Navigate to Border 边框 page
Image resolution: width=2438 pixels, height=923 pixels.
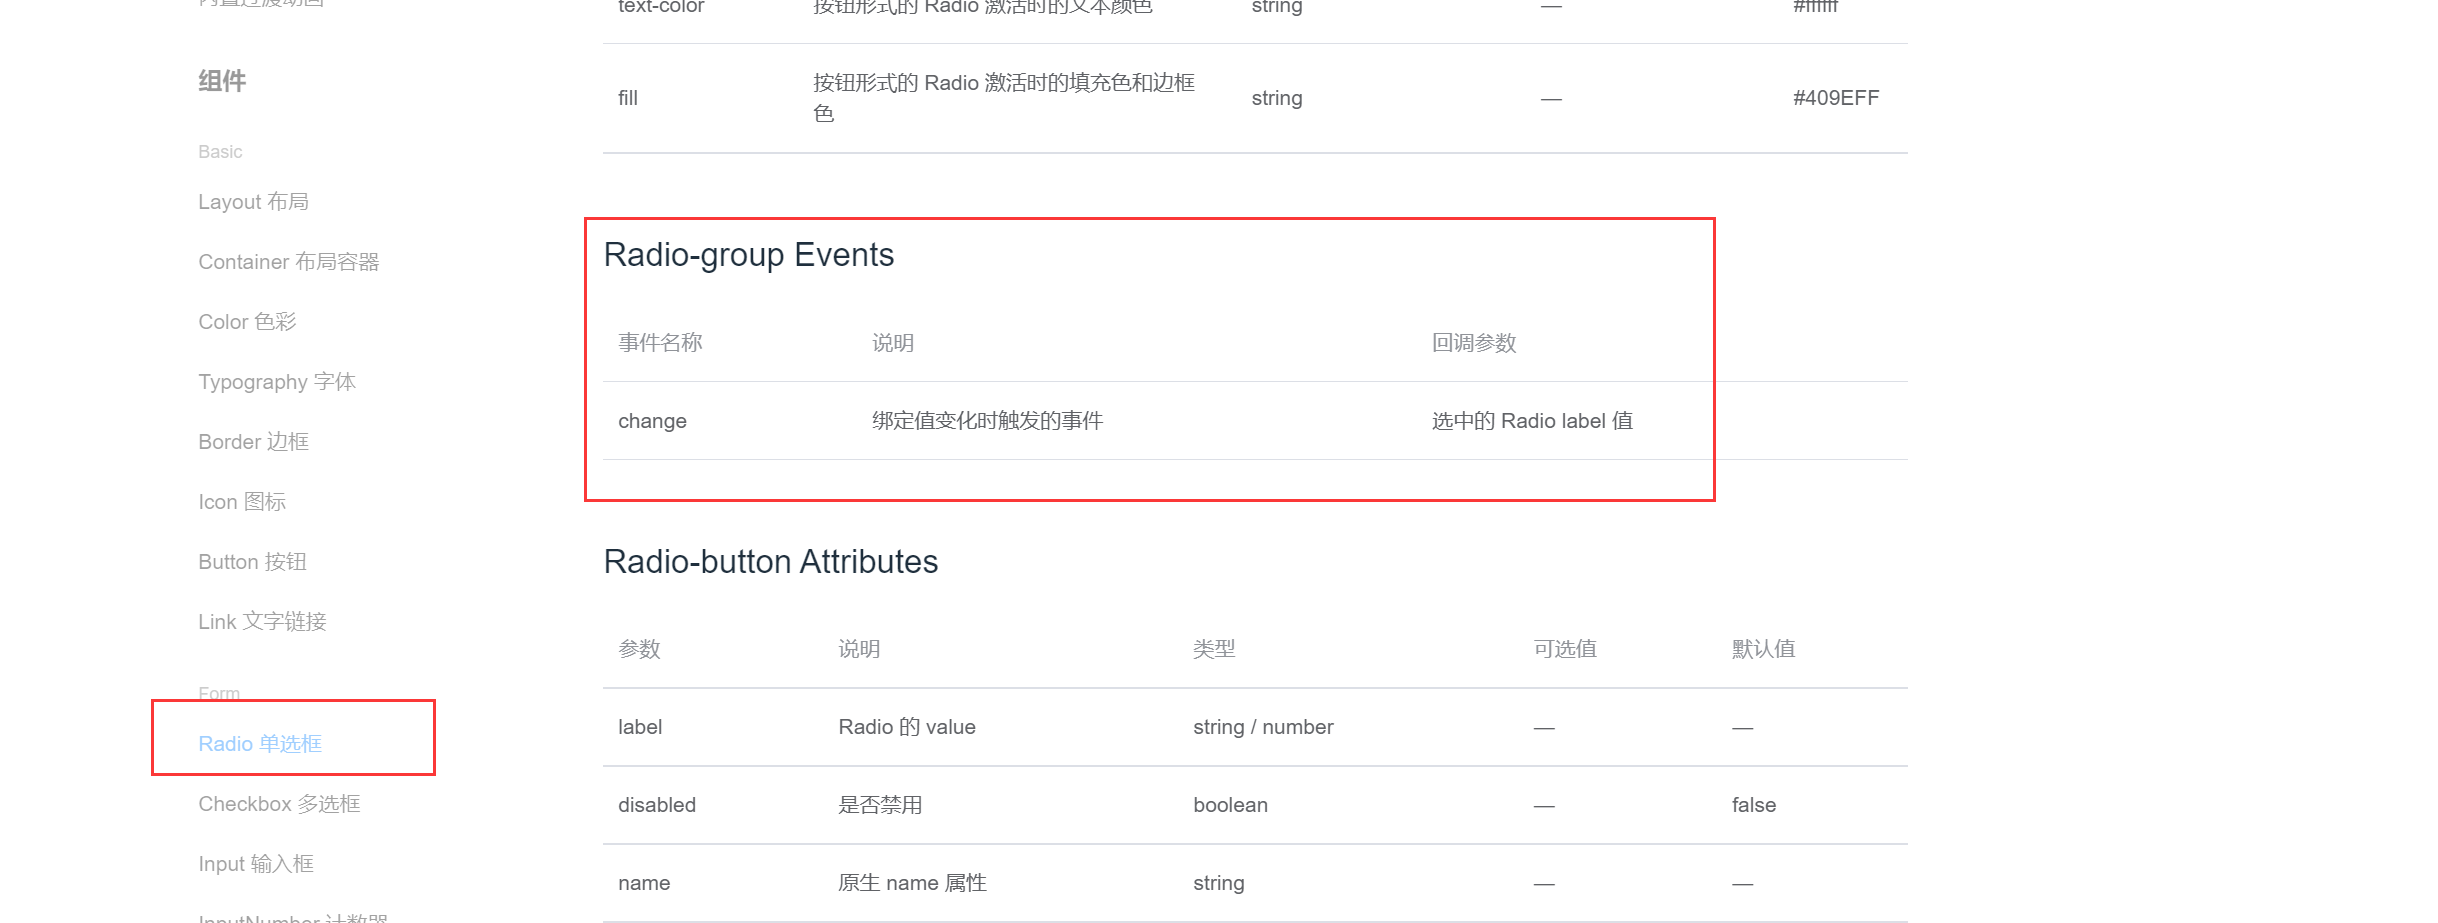coord(253,442)
